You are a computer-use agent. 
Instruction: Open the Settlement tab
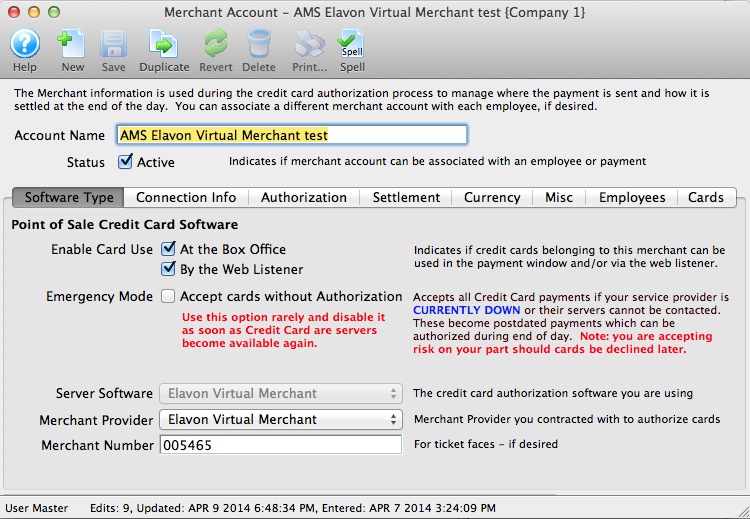(406, 198)
